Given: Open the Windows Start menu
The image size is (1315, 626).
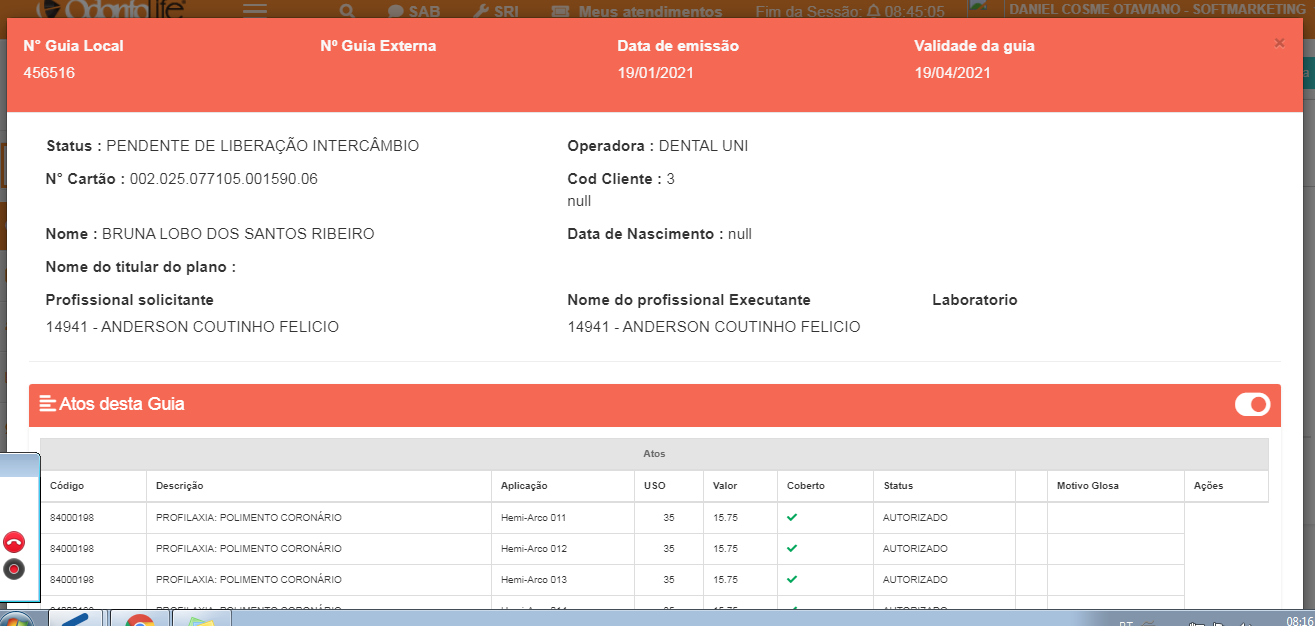Looking at the screenshot, I should pyautogui.click(x=17, y=619).
